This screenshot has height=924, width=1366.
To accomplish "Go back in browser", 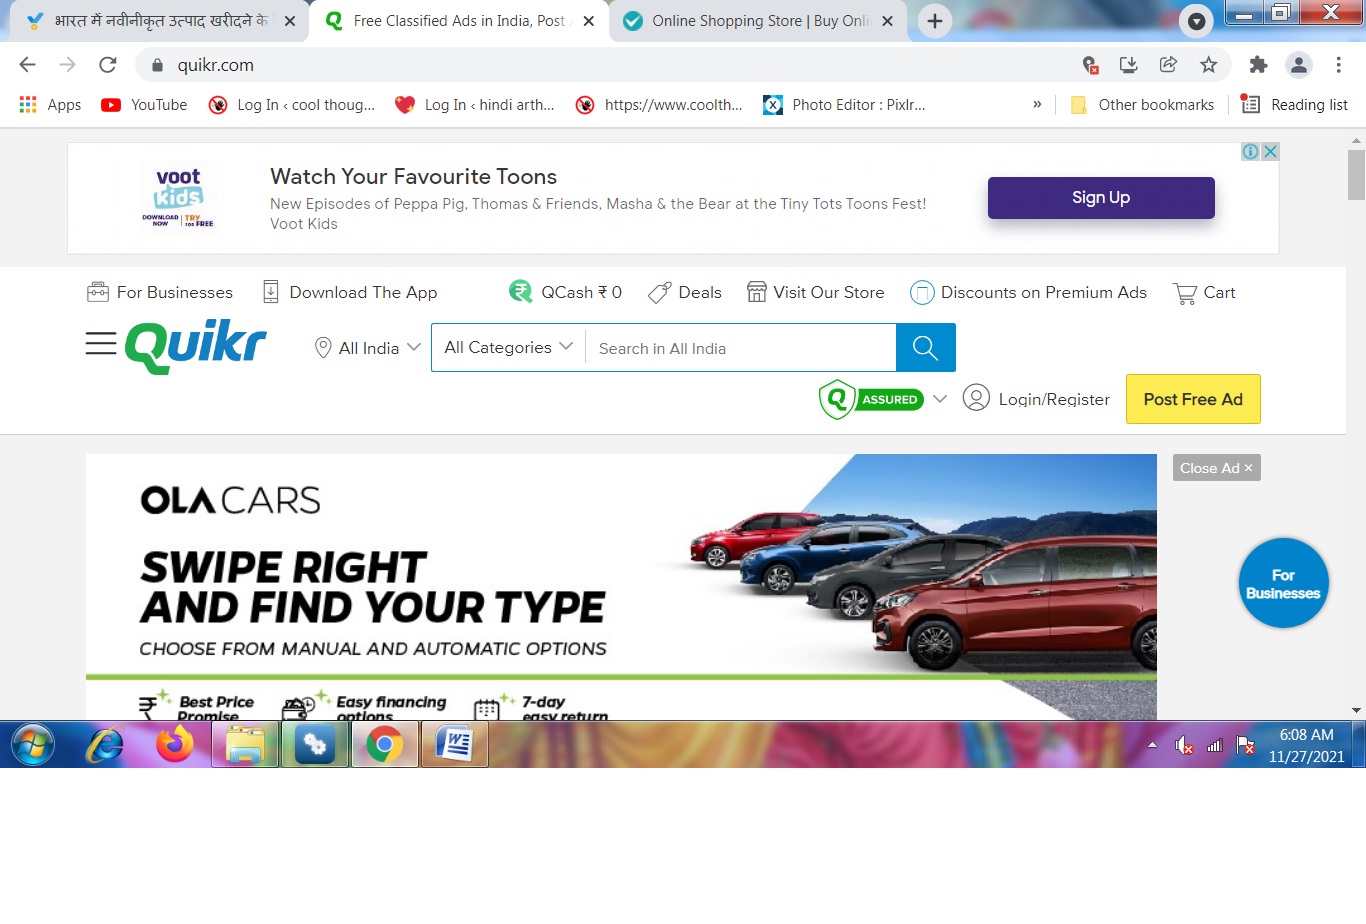I will click(28, 65).
